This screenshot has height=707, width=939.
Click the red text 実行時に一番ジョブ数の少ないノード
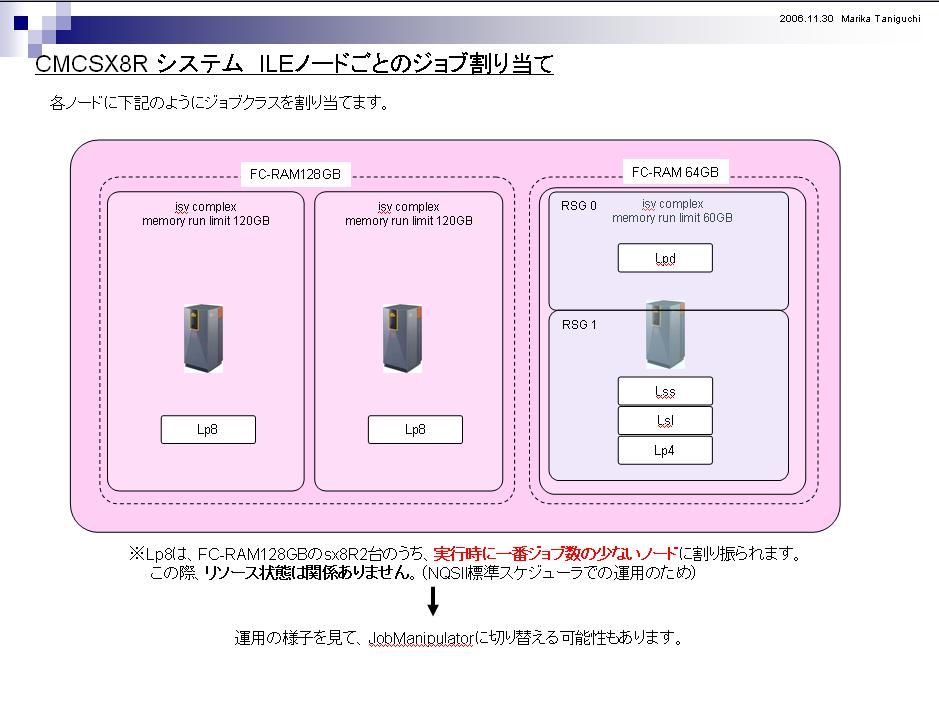555,553
